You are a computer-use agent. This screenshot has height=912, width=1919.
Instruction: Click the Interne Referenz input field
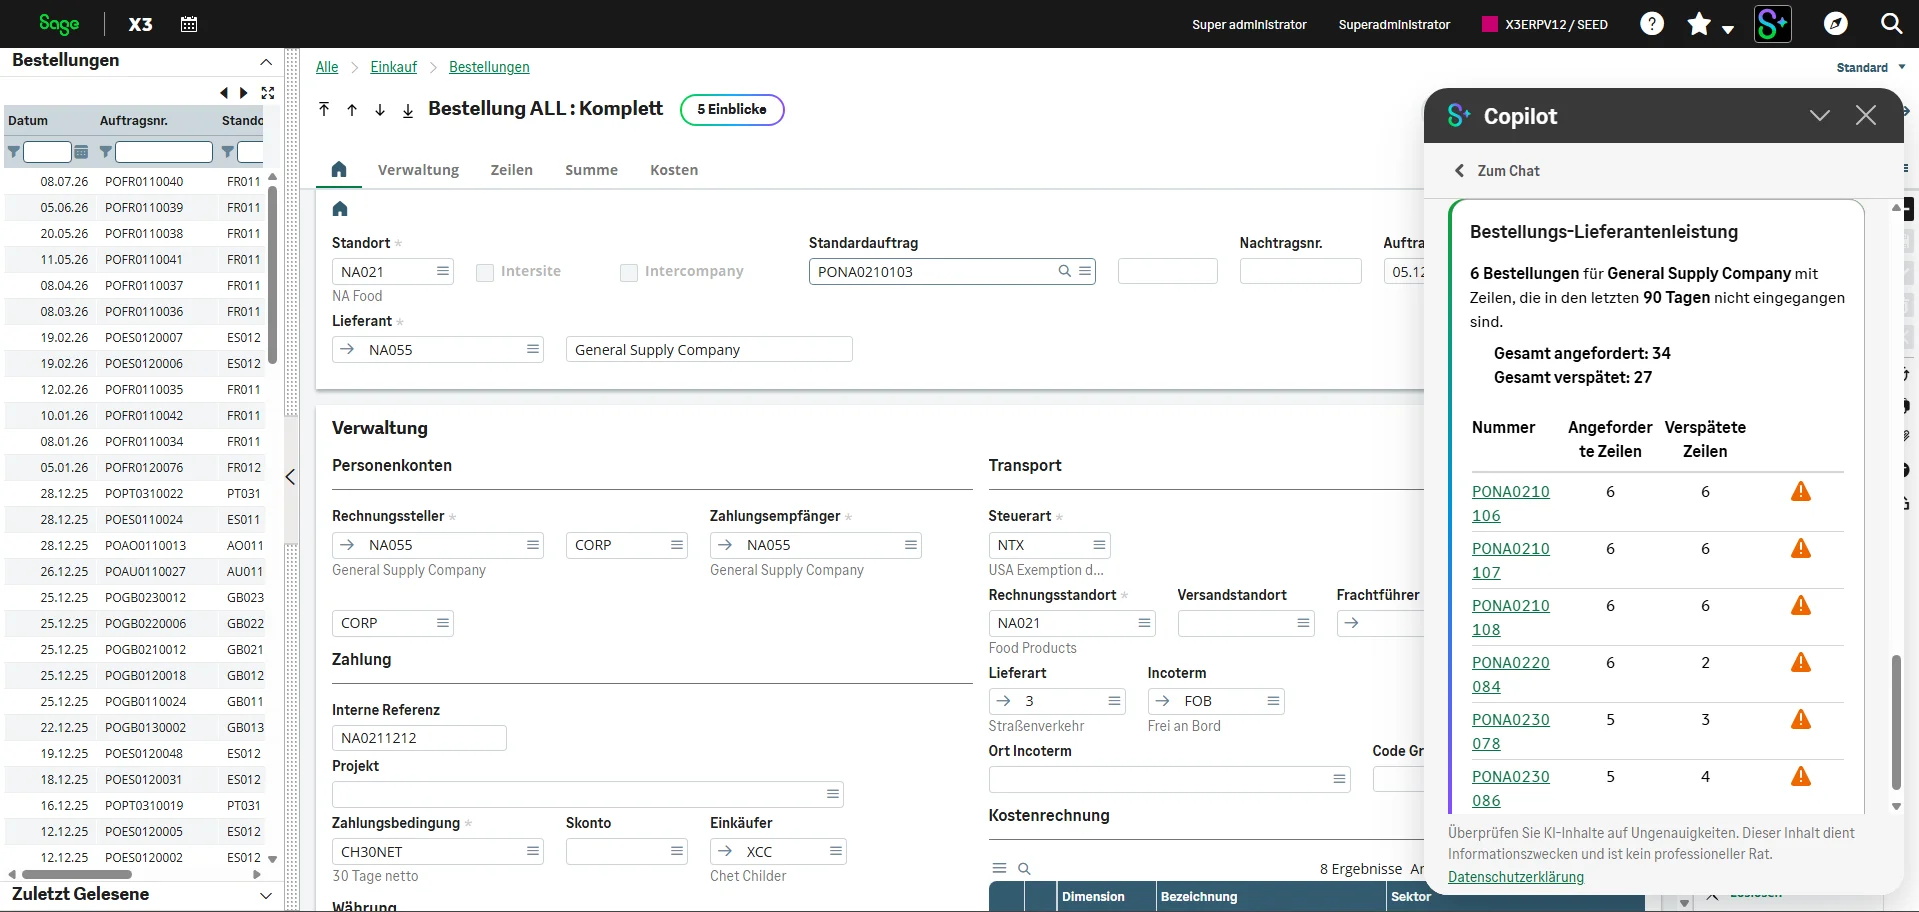tap(418, 738)
